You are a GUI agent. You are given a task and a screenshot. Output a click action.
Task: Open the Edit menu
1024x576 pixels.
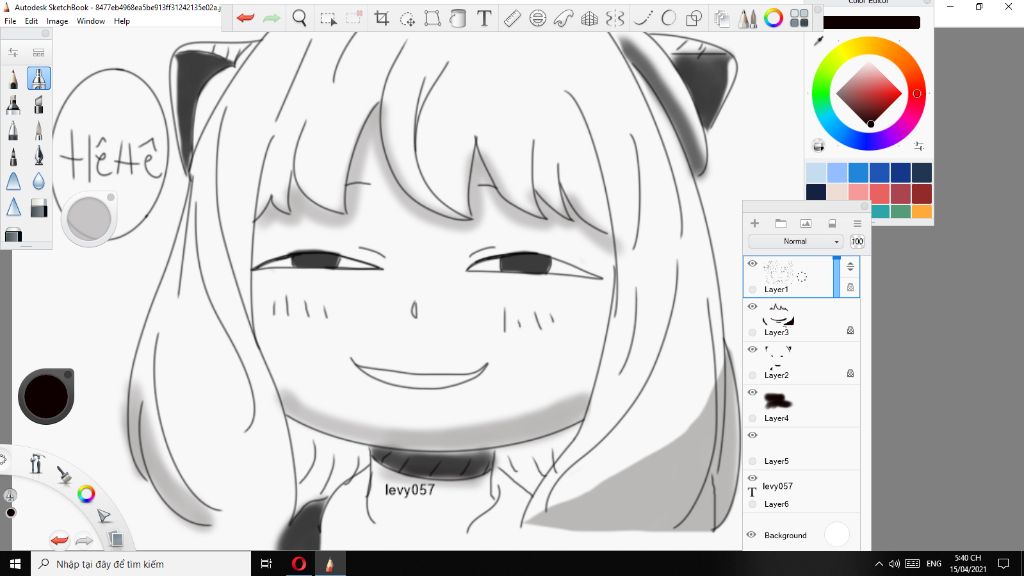point(31,21)
